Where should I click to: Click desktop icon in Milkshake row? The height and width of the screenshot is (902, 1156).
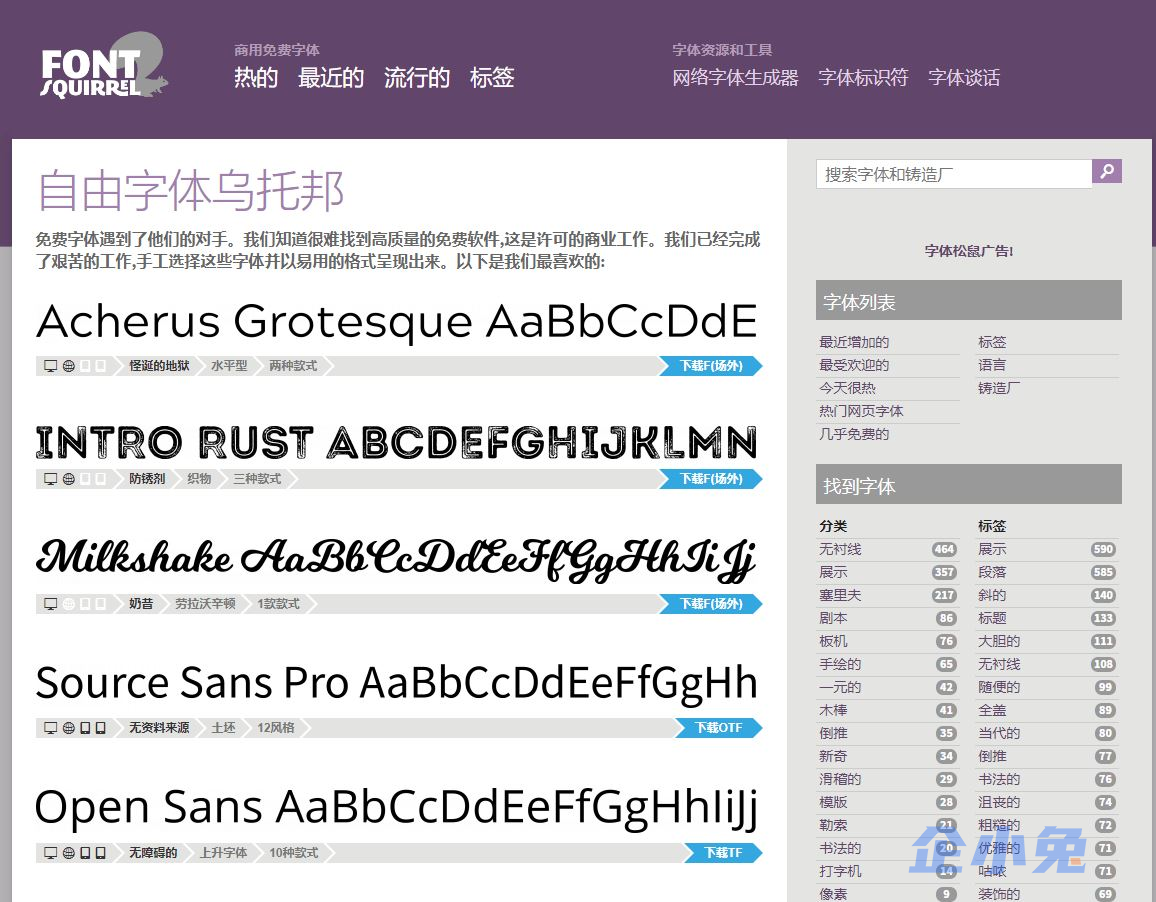(51, 604)
